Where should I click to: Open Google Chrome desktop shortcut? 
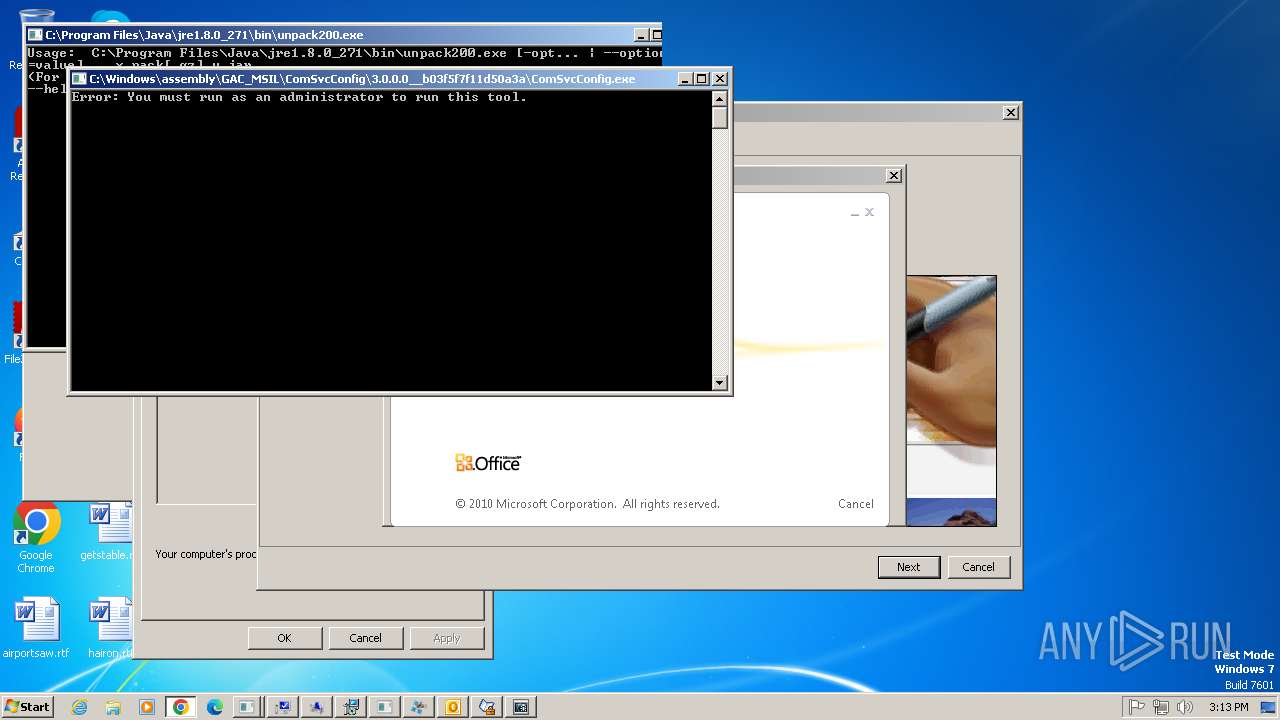point(36,538)
